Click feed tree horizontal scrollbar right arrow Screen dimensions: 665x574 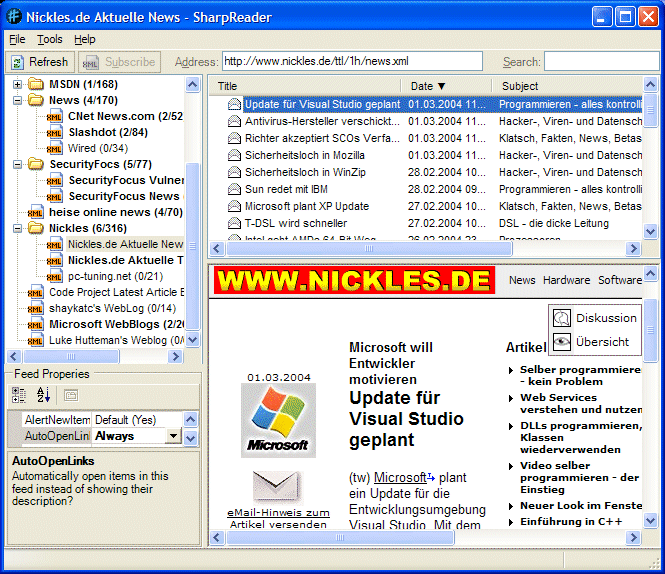click(175, 356)
